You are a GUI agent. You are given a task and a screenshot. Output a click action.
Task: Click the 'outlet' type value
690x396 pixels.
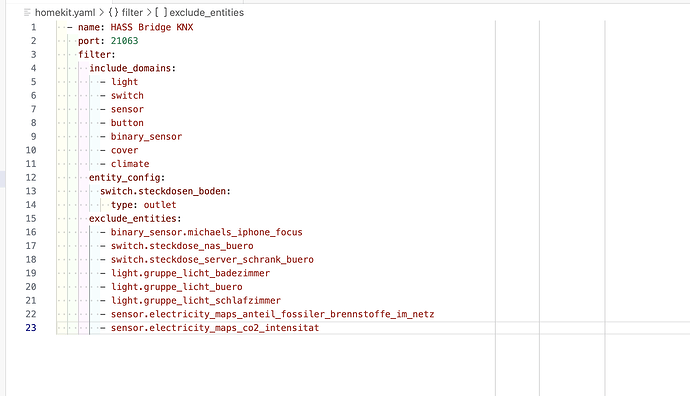(160, 205)
